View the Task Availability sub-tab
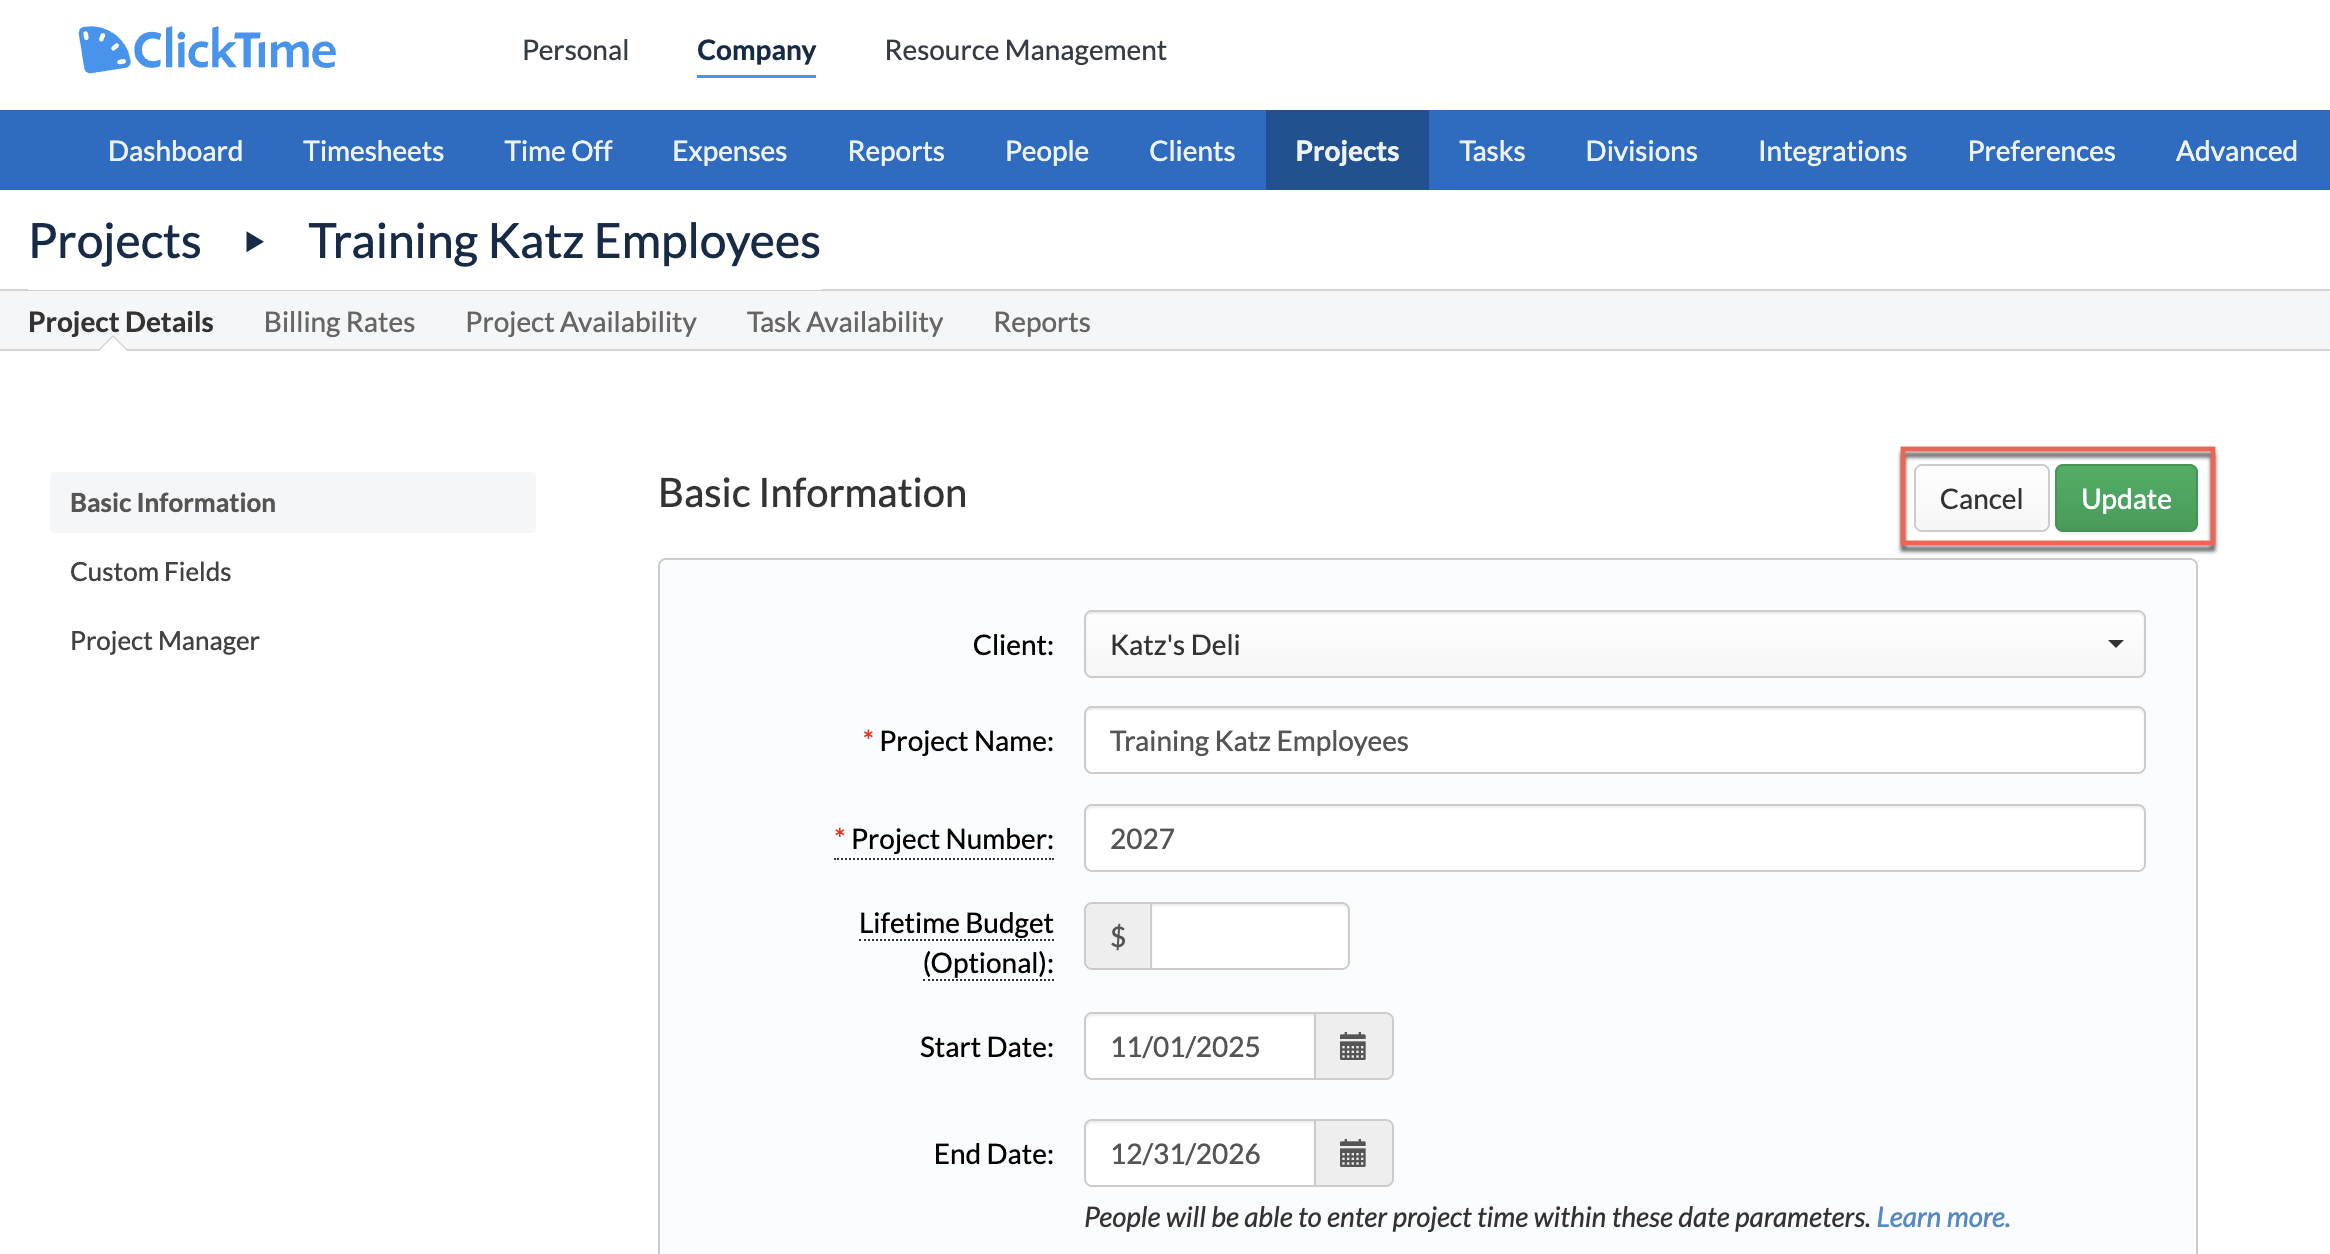 point(844,322)
